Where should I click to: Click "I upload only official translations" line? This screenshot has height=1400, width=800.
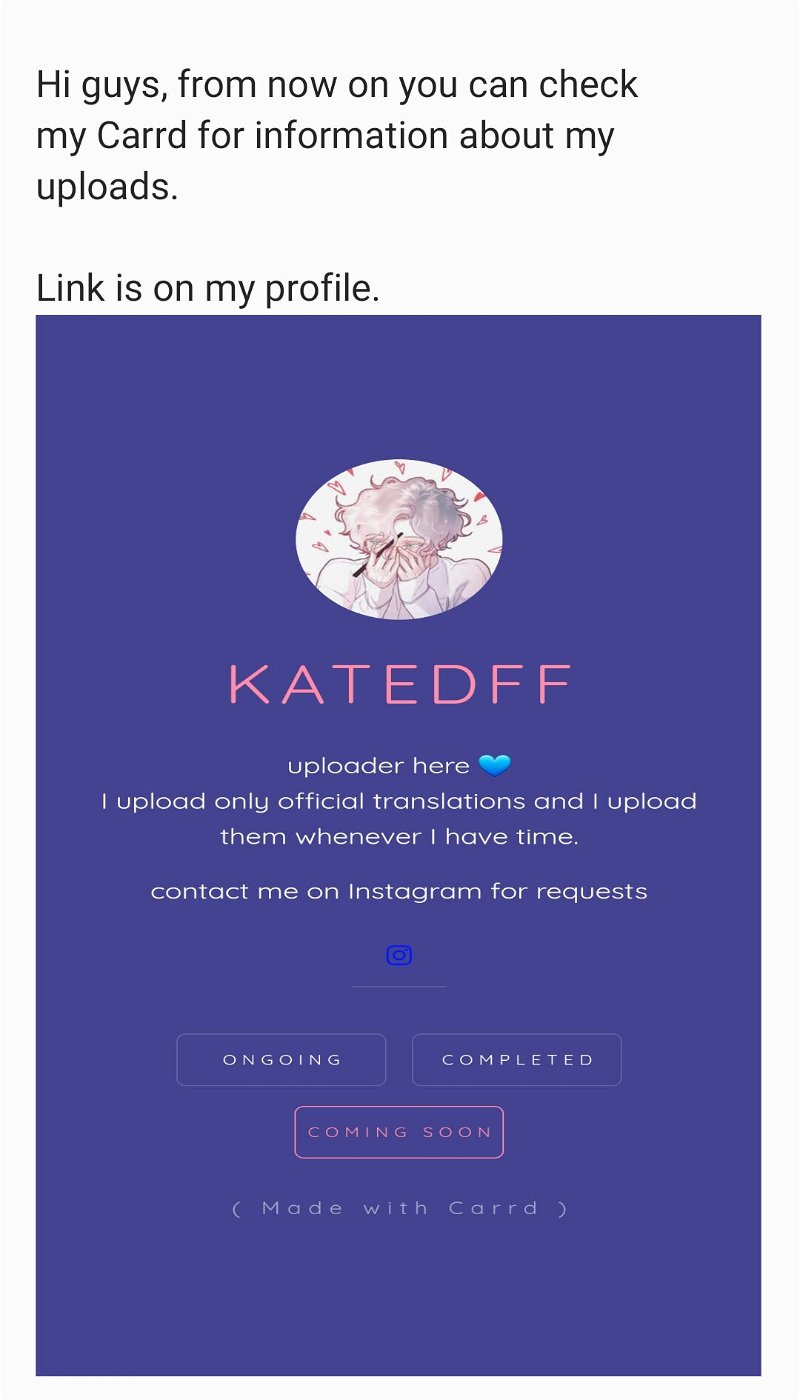pos(399,801)
